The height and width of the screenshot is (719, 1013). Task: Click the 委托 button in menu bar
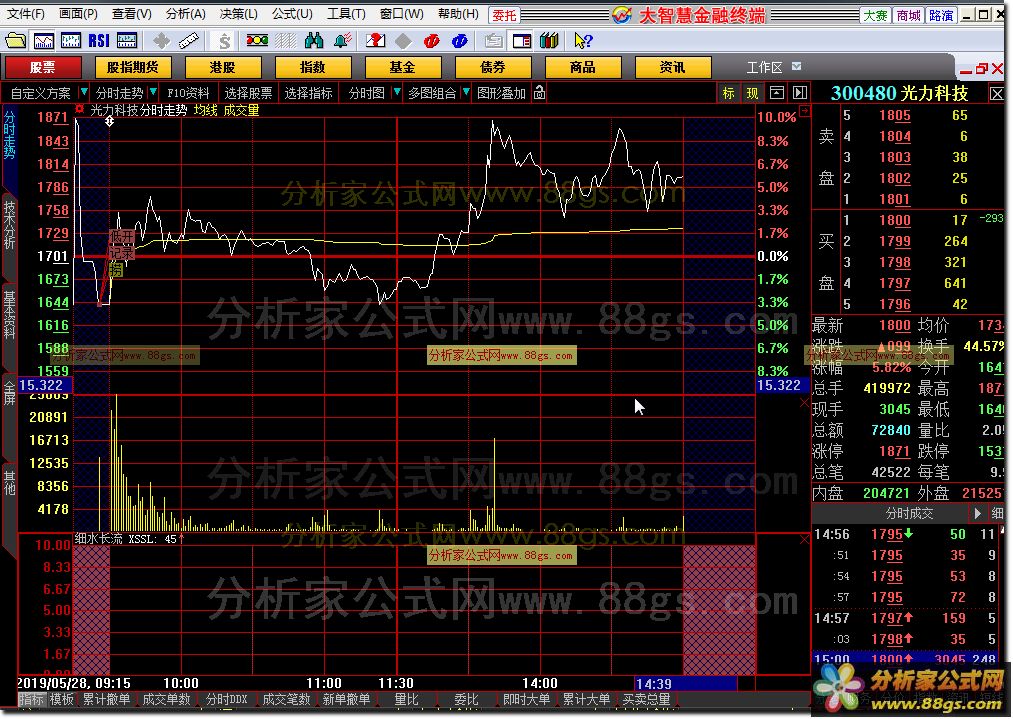[505, 14]
